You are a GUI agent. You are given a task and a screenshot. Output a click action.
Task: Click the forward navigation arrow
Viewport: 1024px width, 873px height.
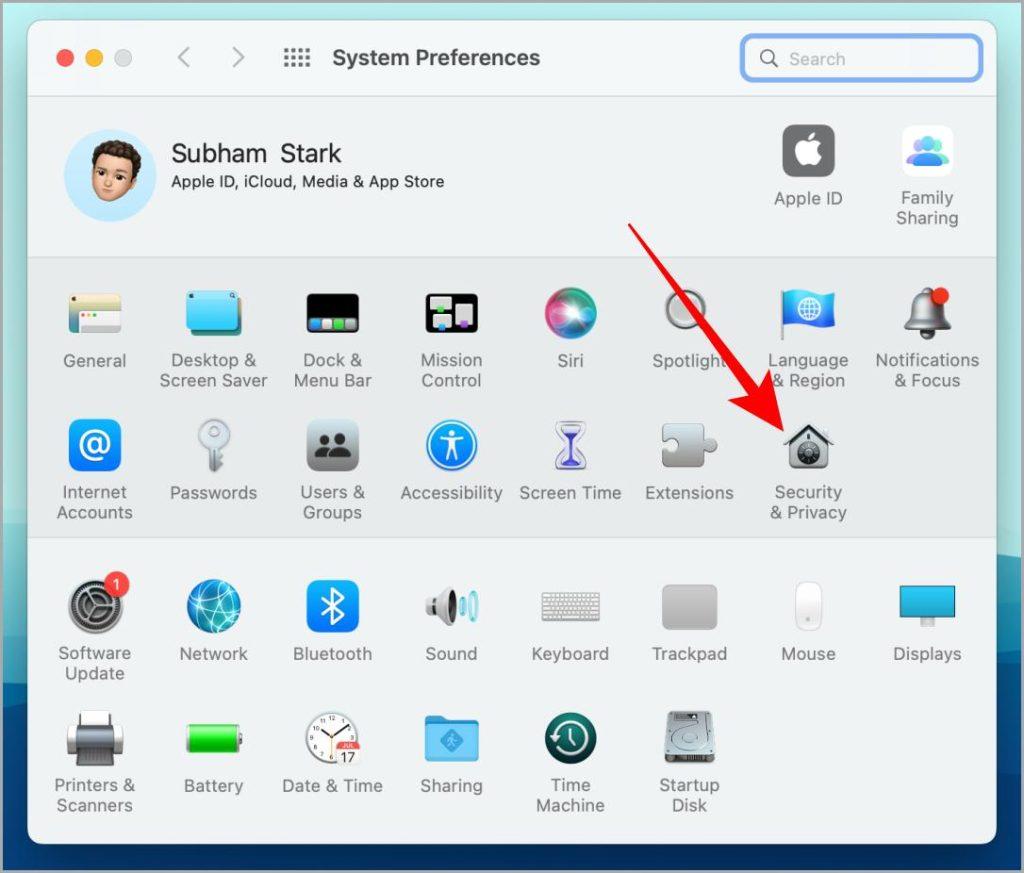[x=238, y=57]
